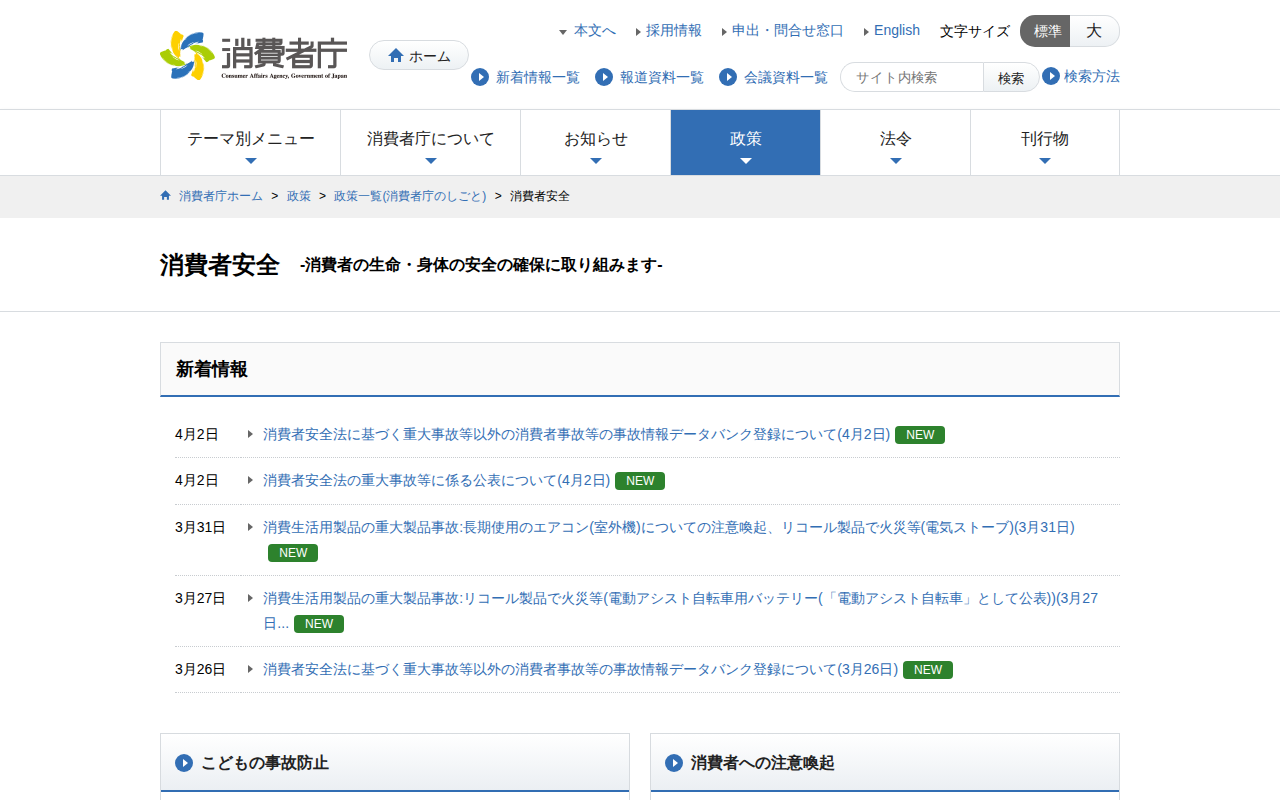
Task: Expand the テーマ別メニュー dropdown
Action: 250,142
